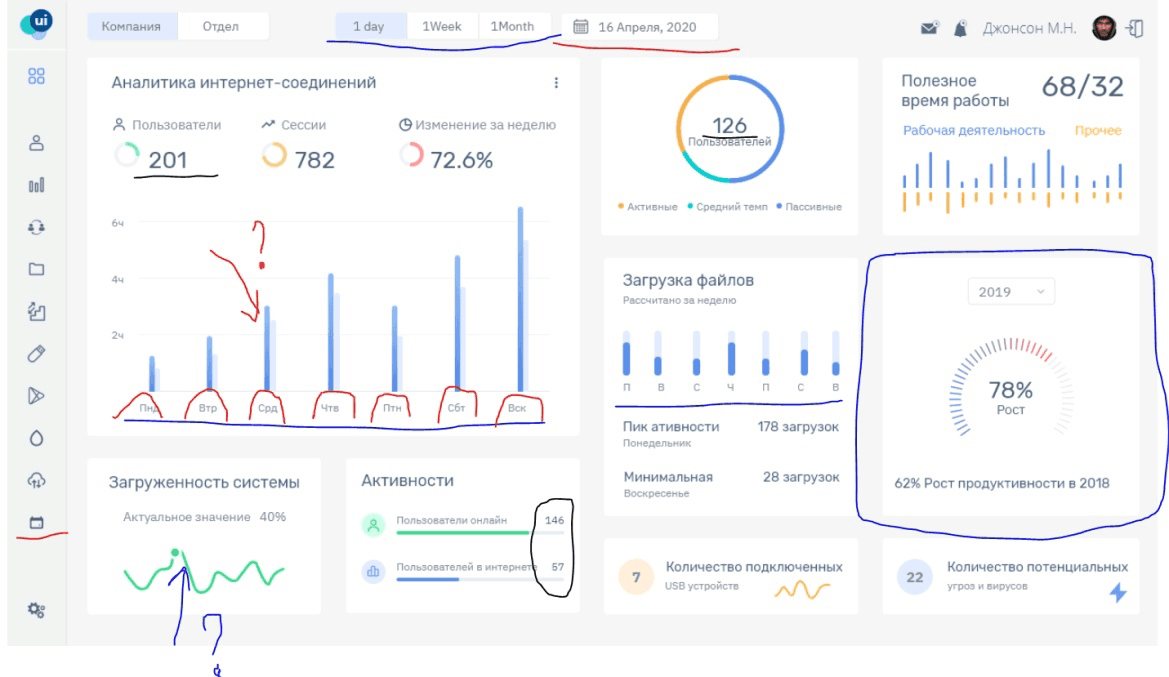Screen dimensions: 1169x677
Task: Click the internet users blue icon
Action: click(x=373, y=572)
